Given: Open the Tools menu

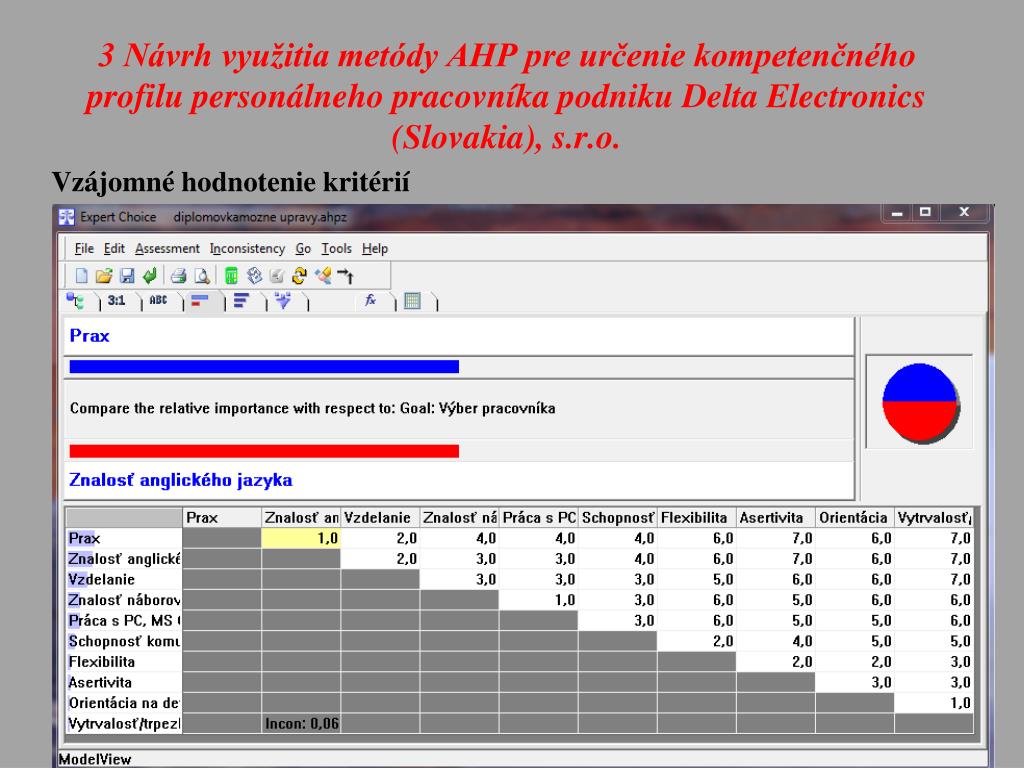Looking at the screenshot, I should pyautogui.click(x=336, y=249).
